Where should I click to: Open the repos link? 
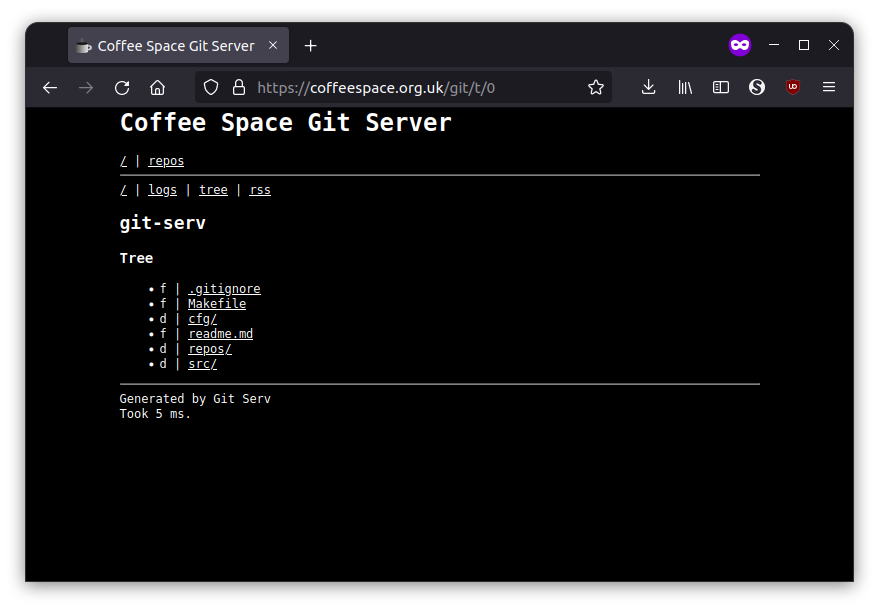(166, 161)
